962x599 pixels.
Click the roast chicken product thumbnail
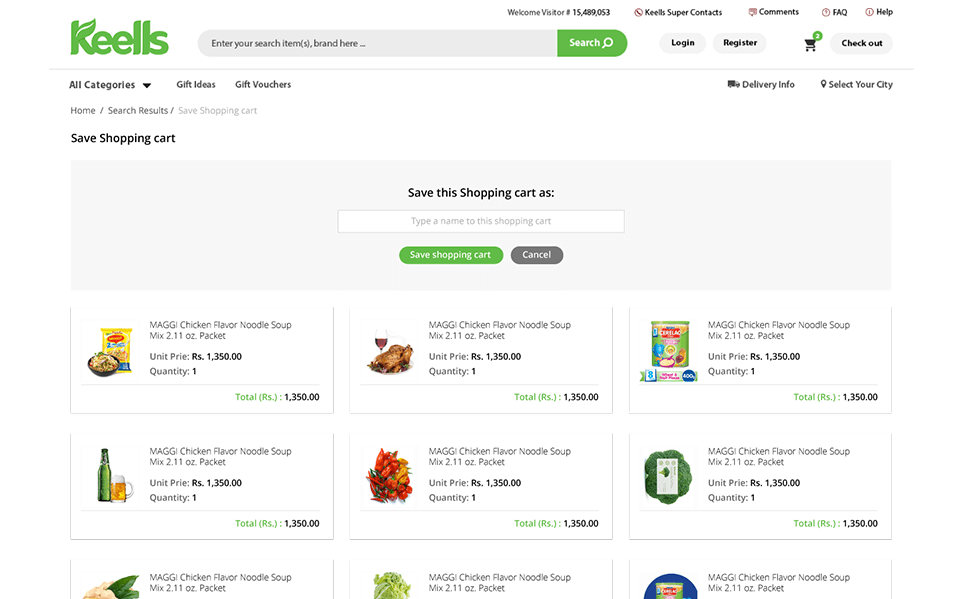pos(388,350)
